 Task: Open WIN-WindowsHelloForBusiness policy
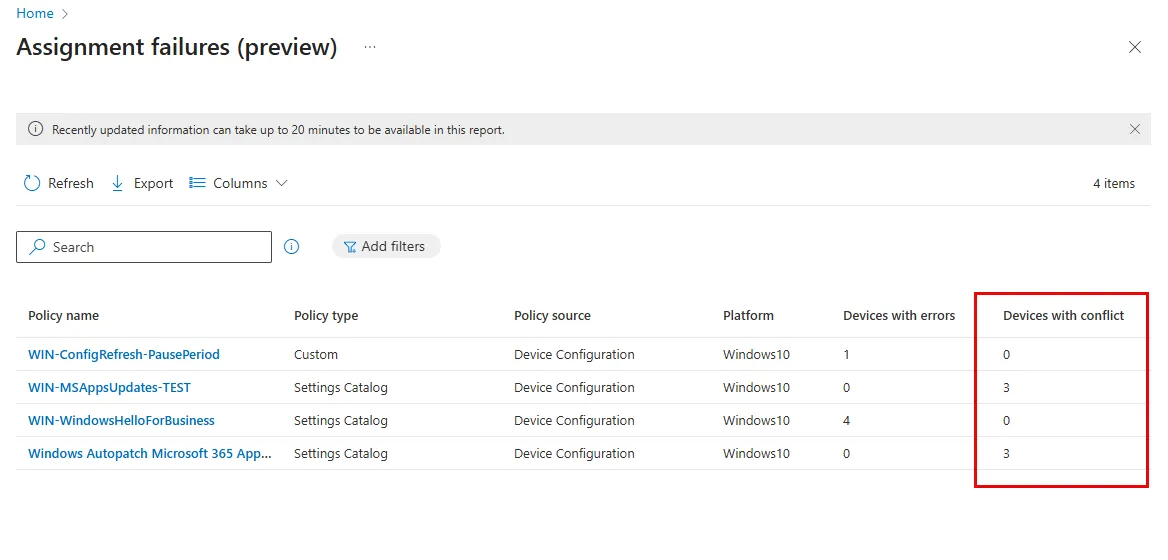pyautogui.click(x=121, y=420)
